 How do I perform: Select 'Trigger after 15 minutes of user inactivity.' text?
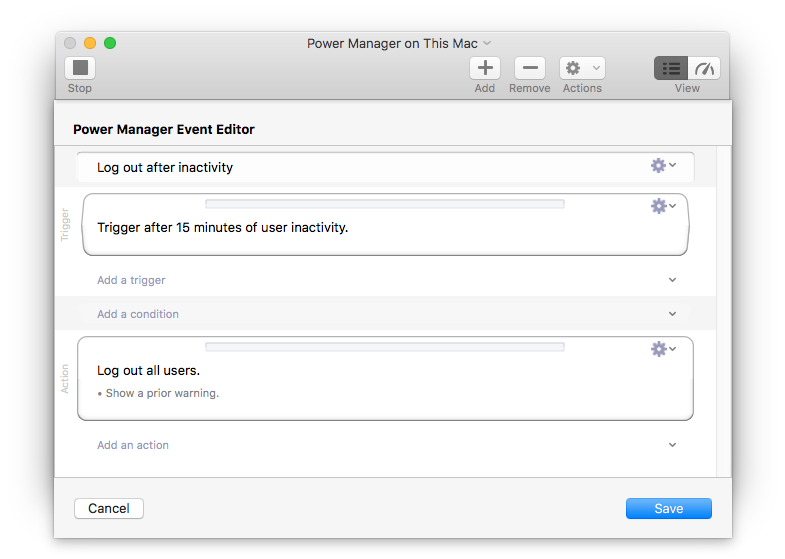click(222, 228)
